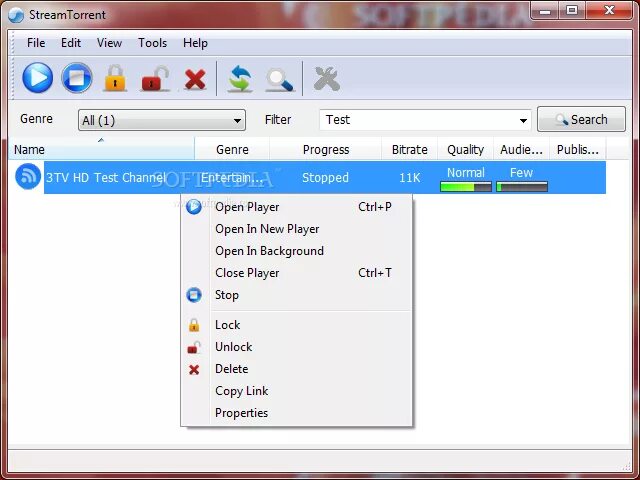
Task: Sort by Genre column header
Action: click(232, 149)
